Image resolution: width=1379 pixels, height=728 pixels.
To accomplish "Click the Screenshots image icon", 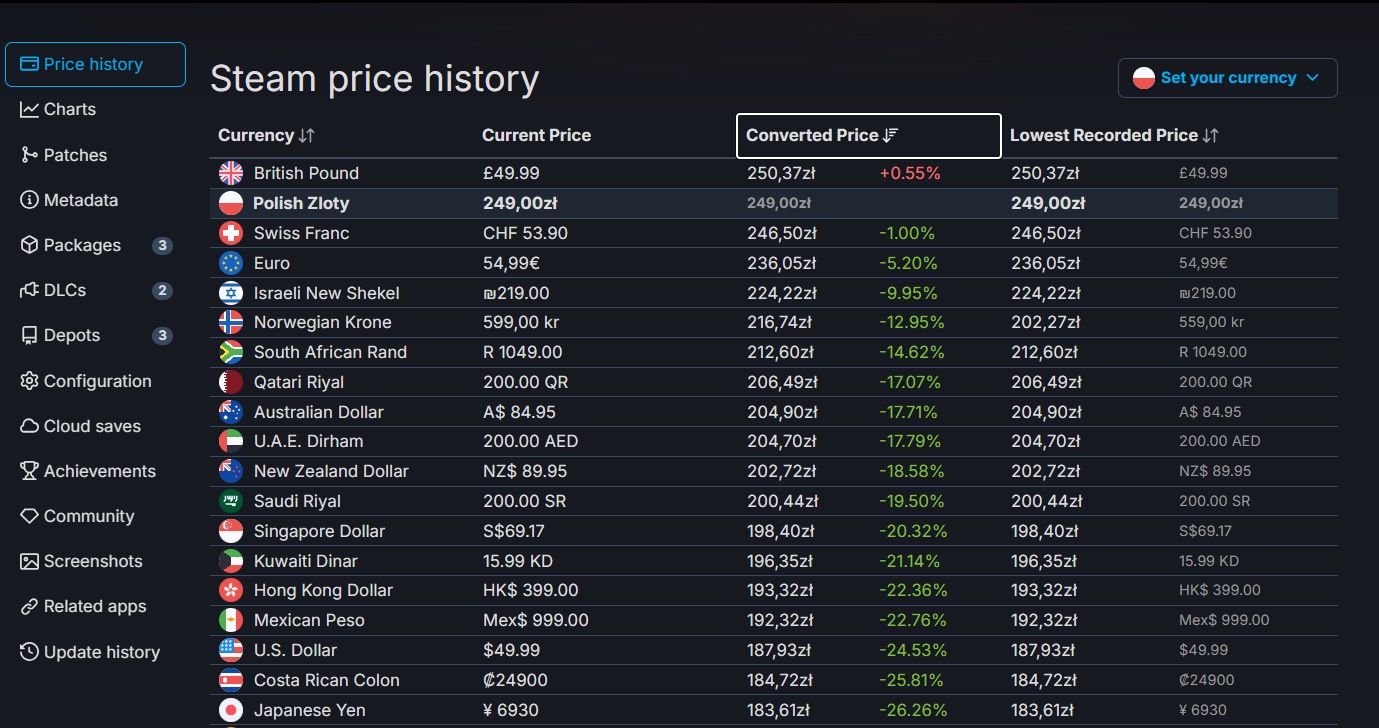I will pos(29,561).
